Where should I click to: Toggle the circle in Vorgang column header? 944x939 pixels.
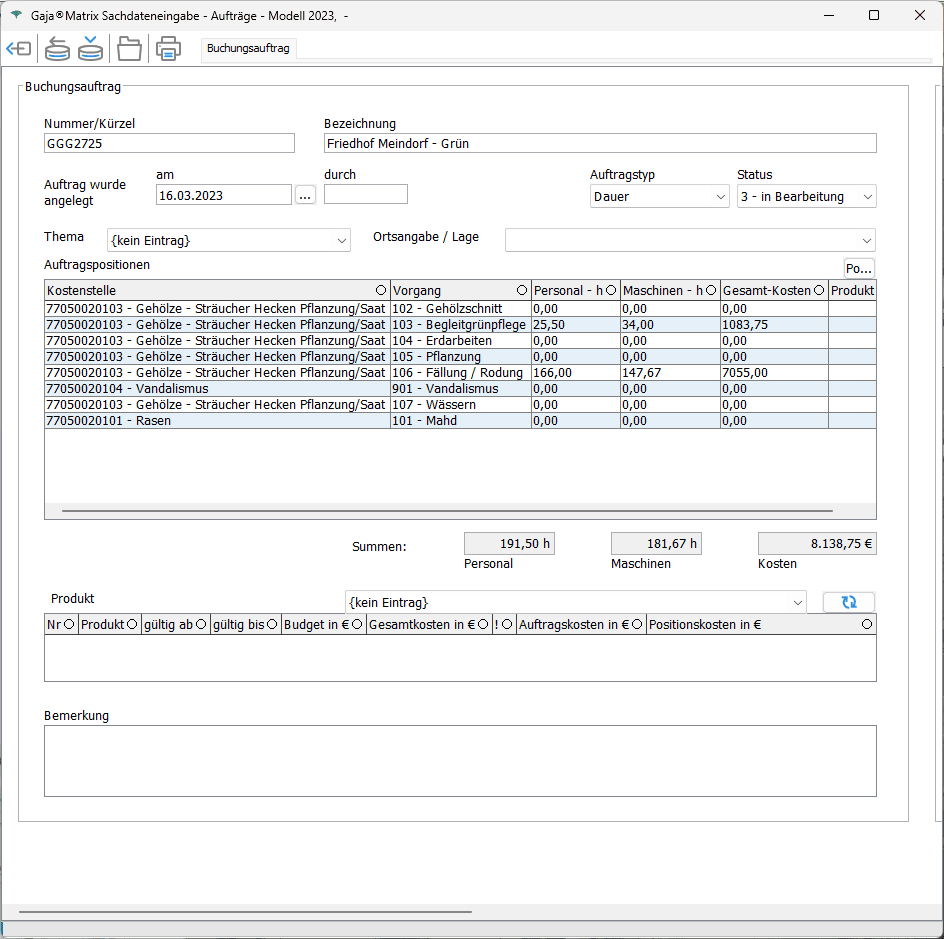coord(521,291)
